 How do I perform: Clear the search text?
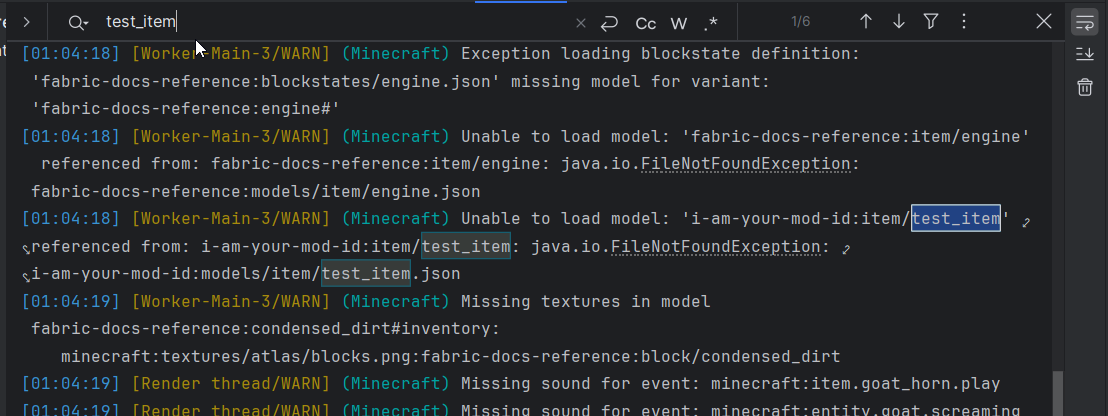581,22
